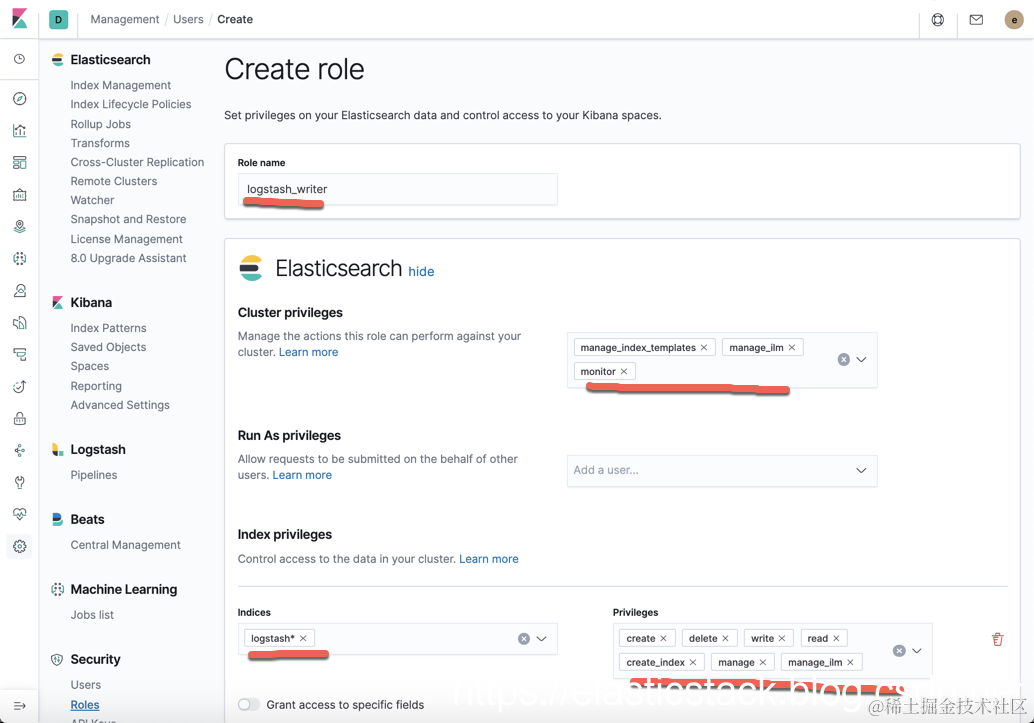The image size is (1034, 723).
Task: Remove the monitor cluster privilege tag
Action: (624, 372)
